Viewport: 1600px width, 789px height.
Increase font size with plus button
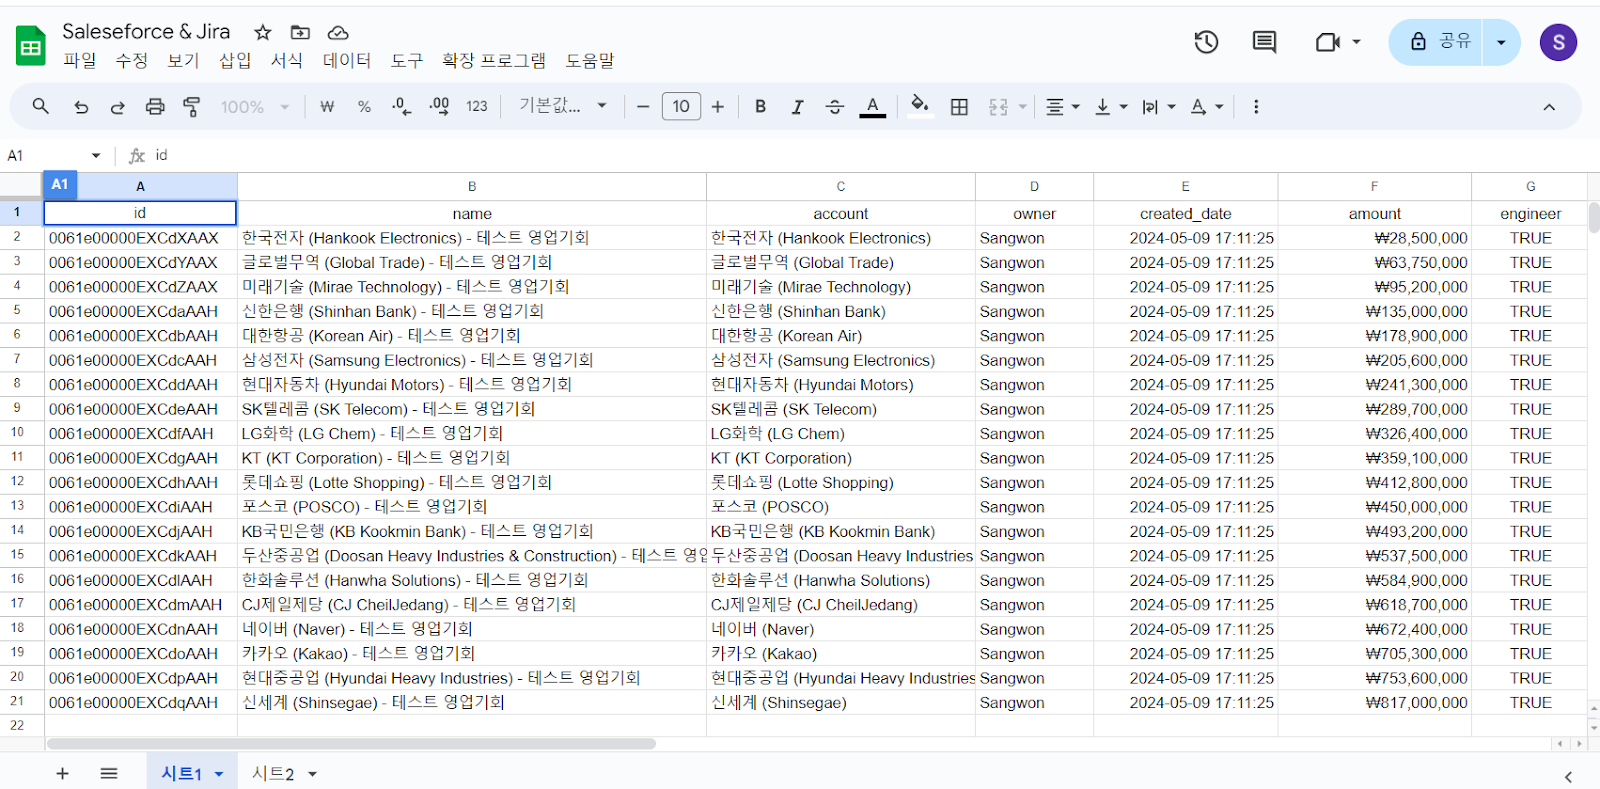coord(718,107)
